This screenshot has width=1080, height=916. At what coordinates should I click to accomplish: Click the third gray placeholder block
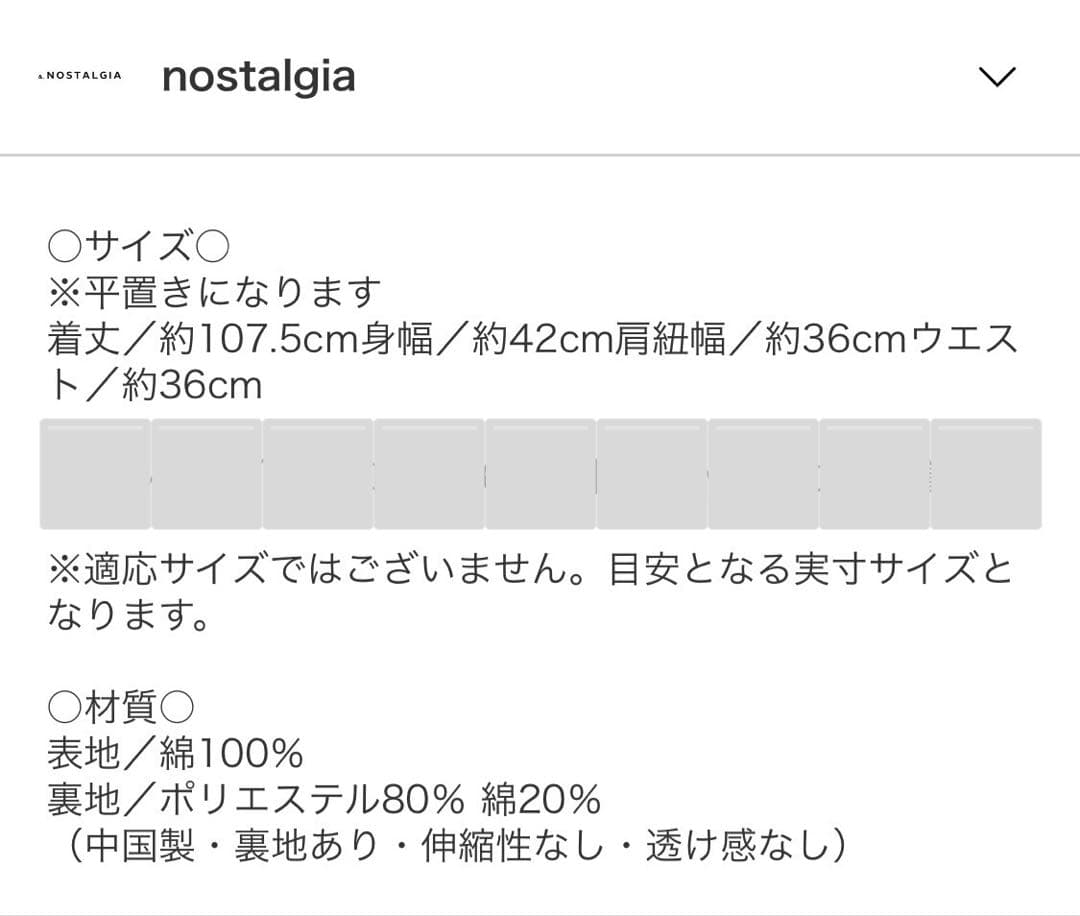[318, 474]
